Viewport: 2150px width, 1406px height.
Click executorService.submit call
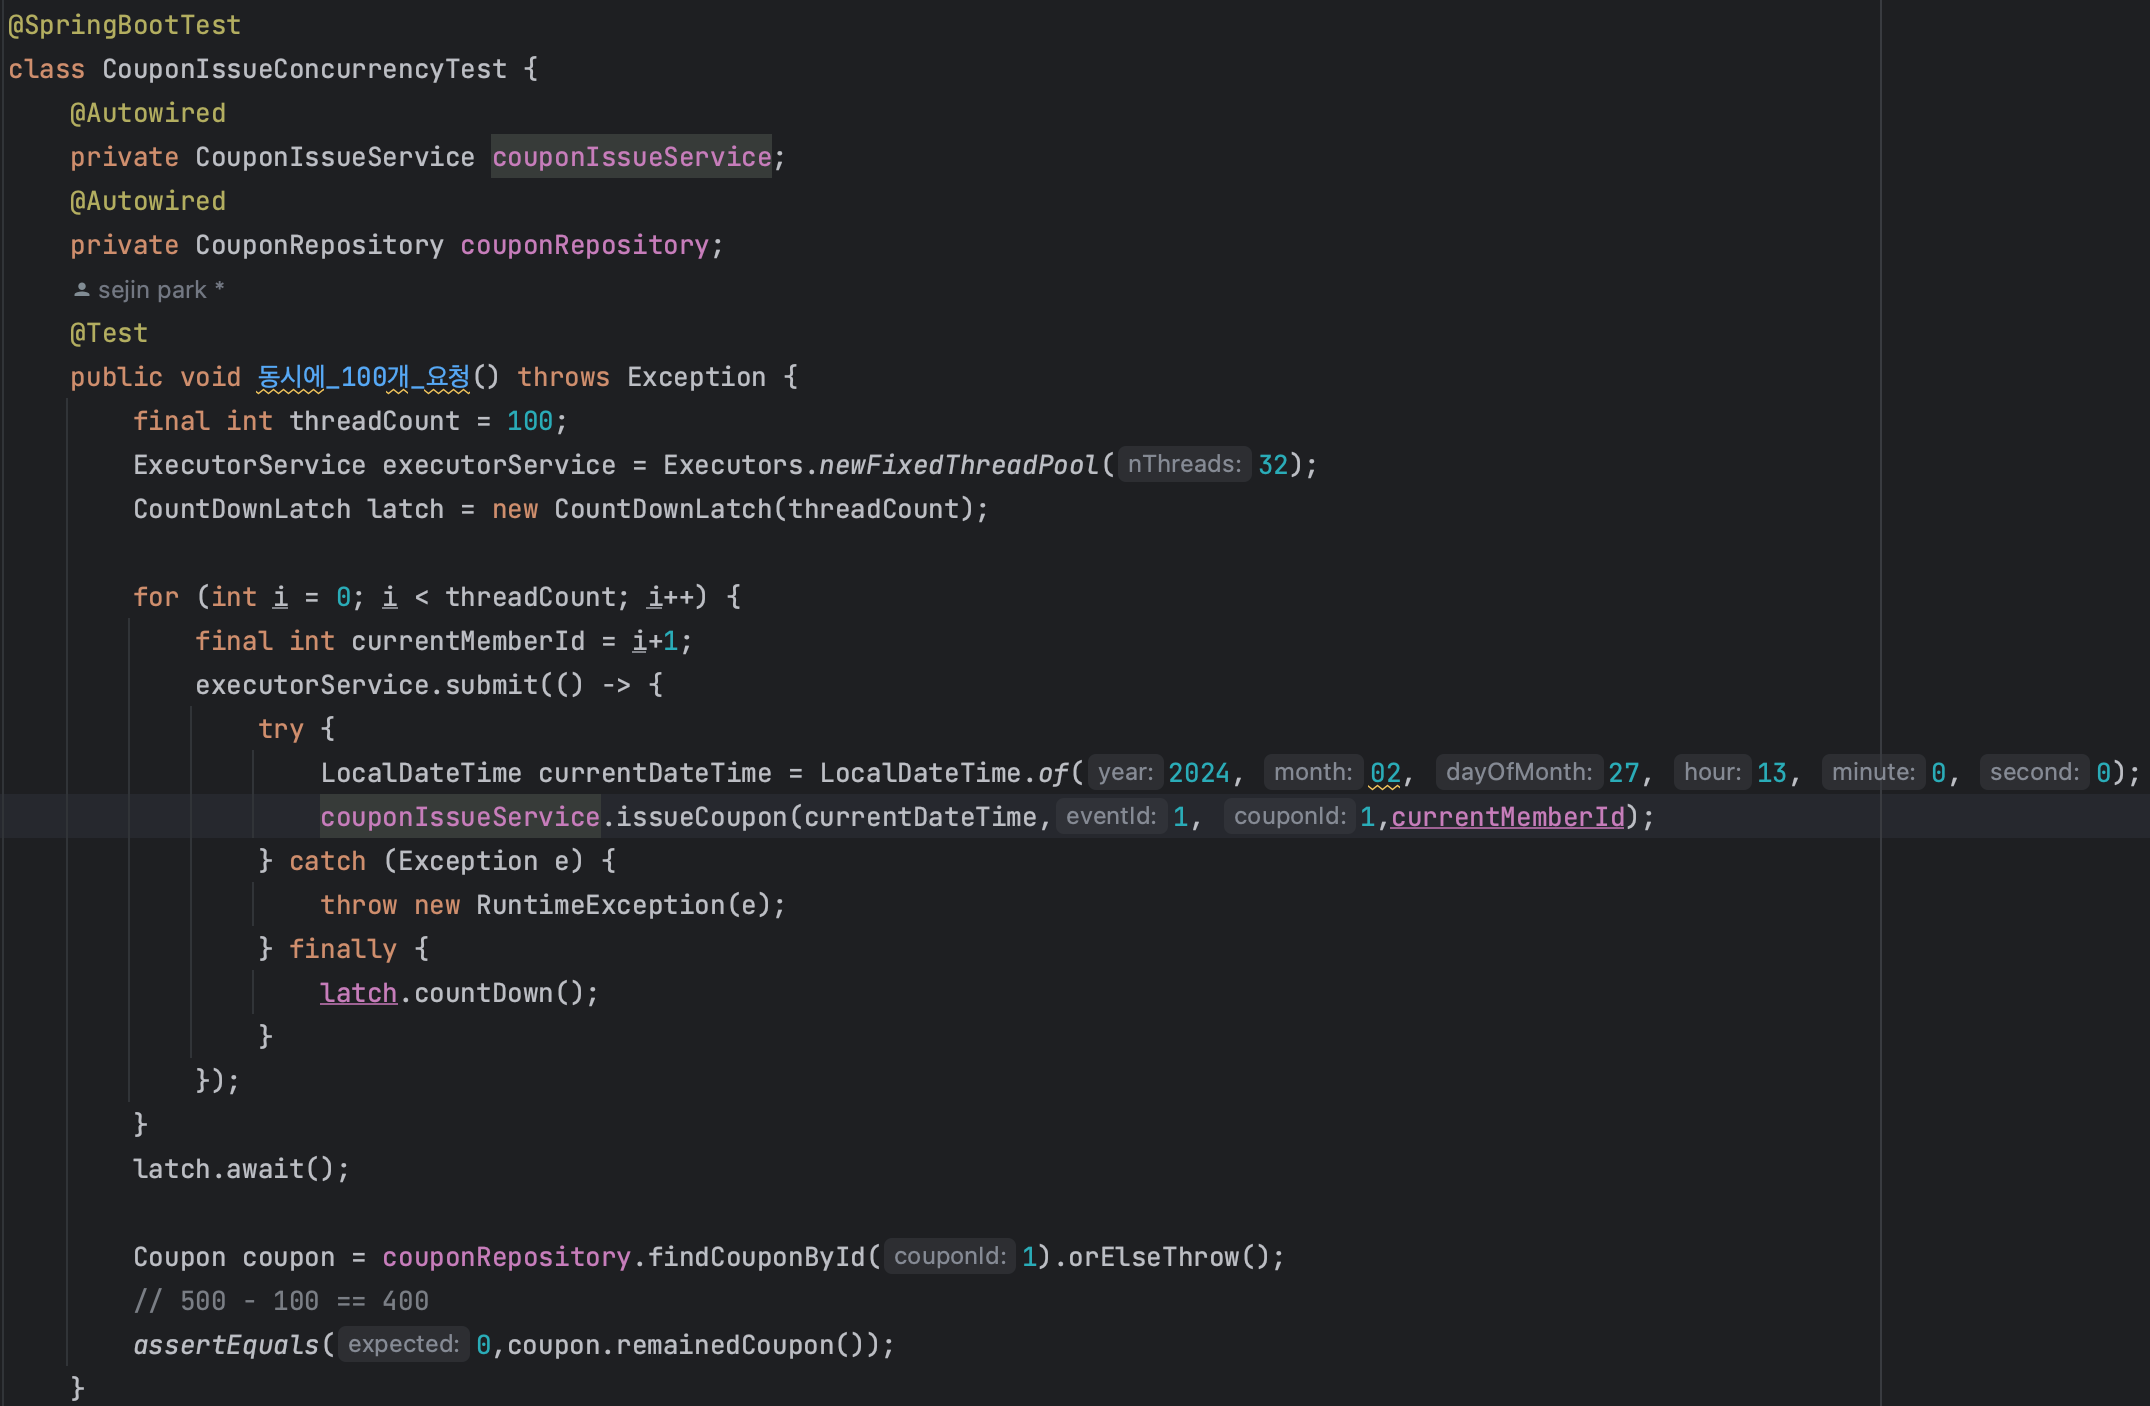[367, 685]
